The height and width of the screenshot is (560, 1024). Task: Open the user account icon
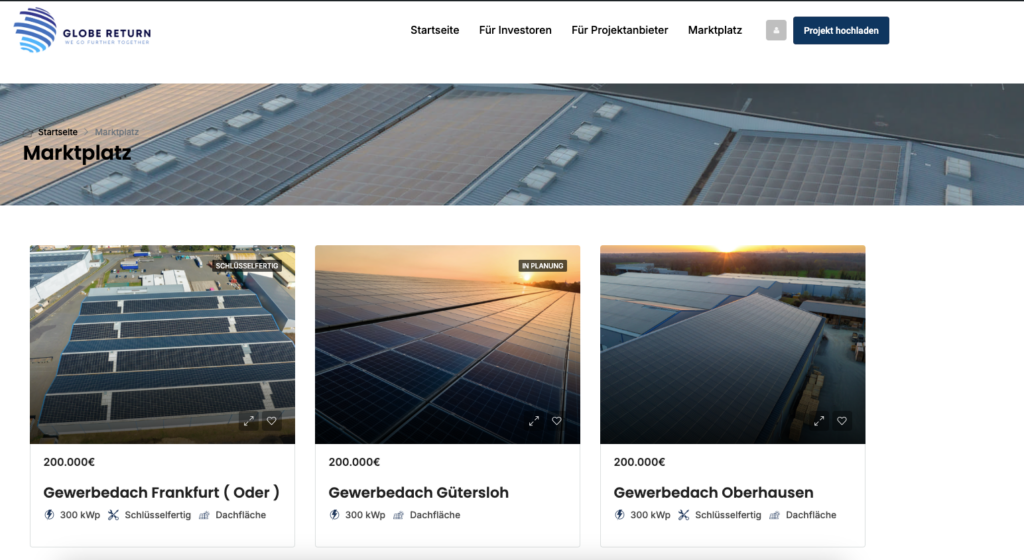776,30
